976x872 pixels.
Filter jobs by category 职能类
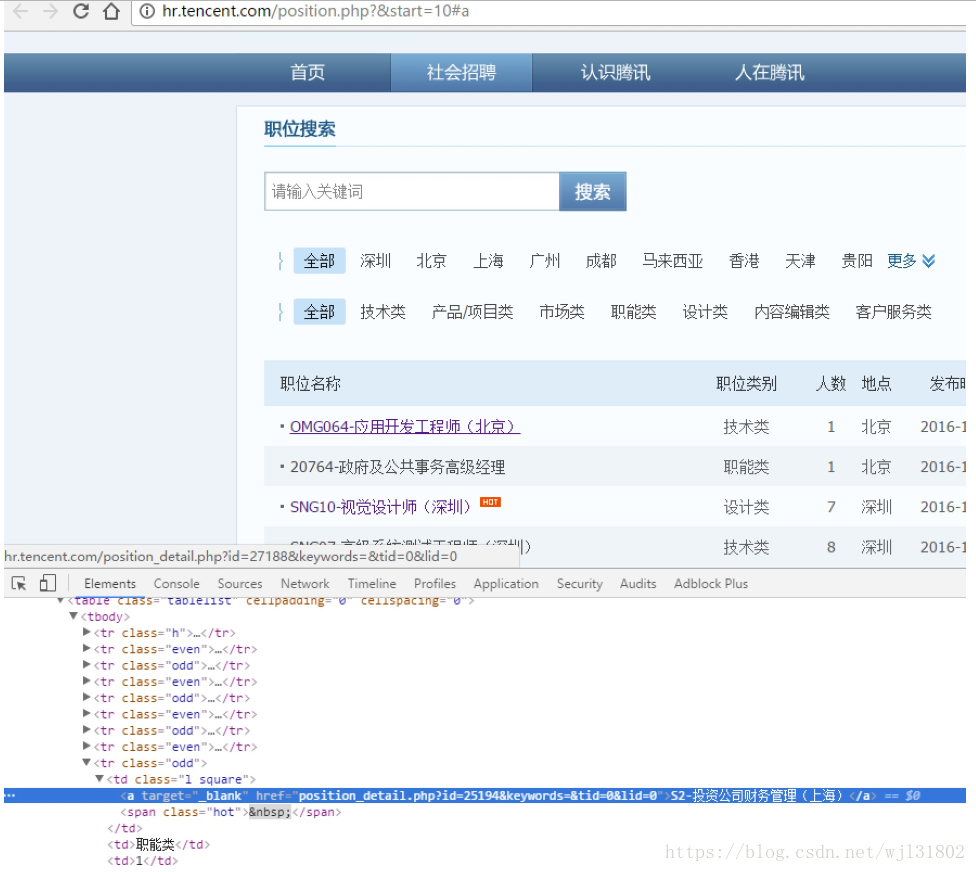click(x=634, y=312)
